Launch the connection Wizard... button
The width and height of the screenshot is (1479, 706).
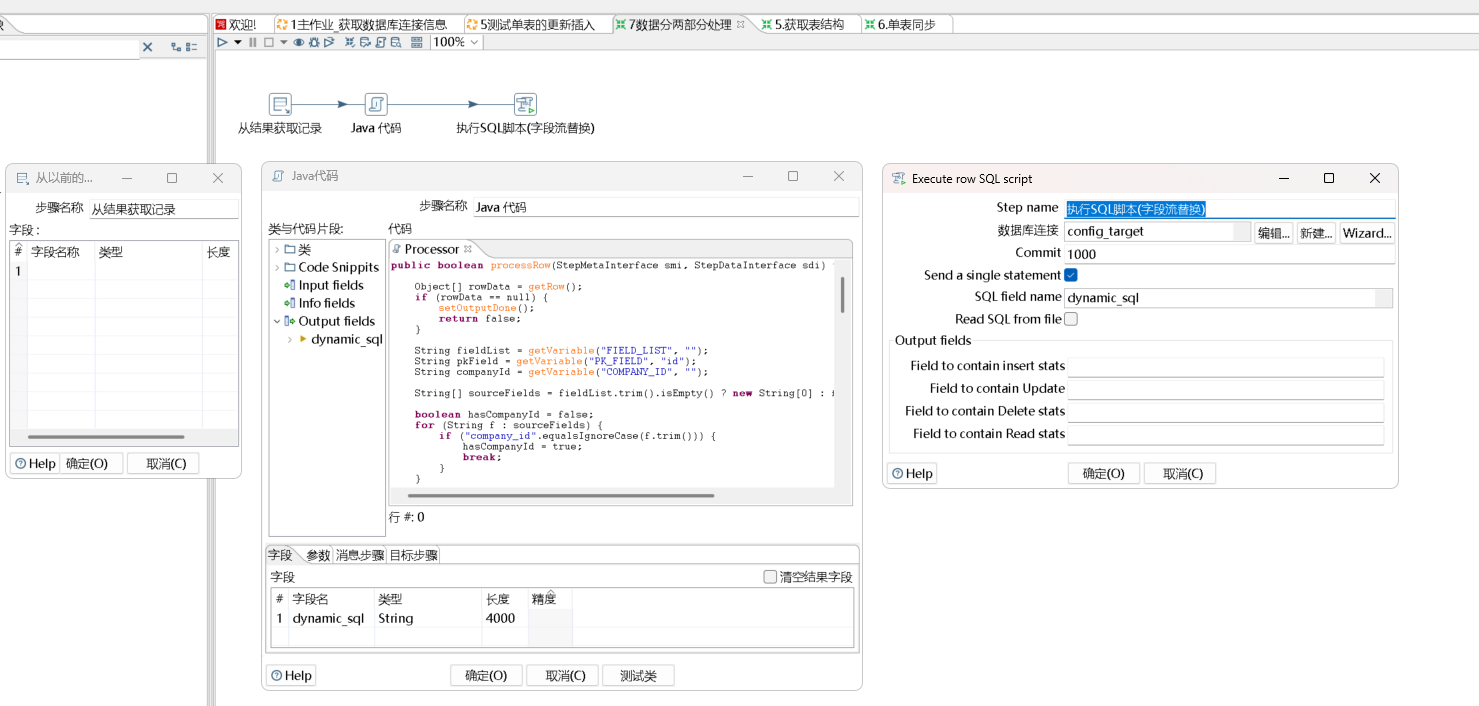click(1367, 233)
